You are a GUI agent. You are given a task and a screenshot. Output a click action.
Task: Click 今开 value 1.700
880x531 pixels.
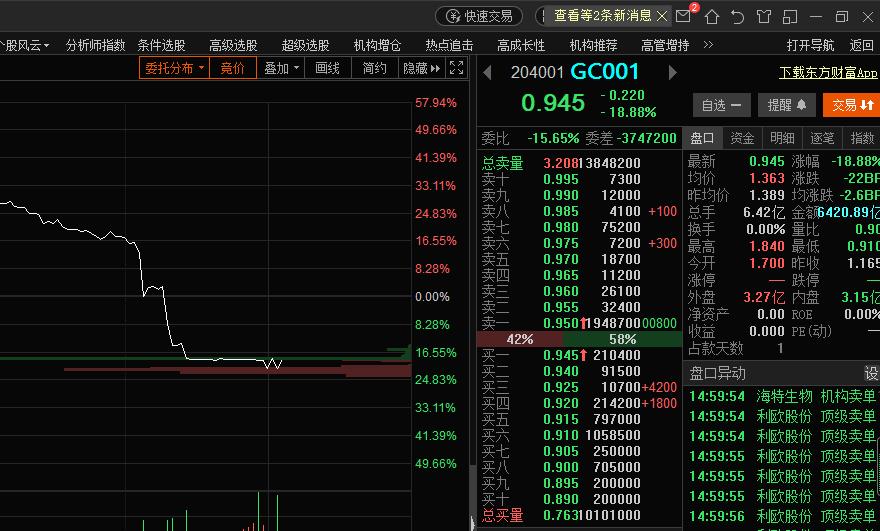[x=767, y=263]
